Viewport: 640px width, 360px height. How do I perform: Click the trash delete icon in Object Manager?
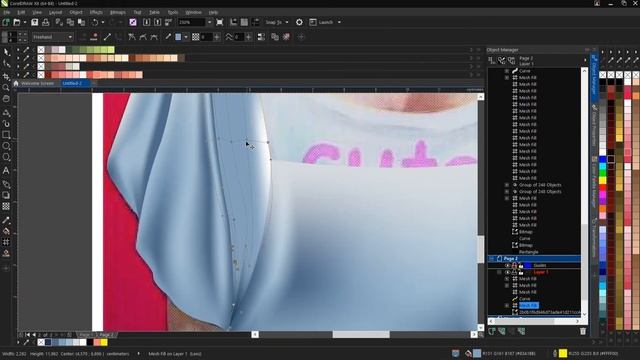pos(583,331)
